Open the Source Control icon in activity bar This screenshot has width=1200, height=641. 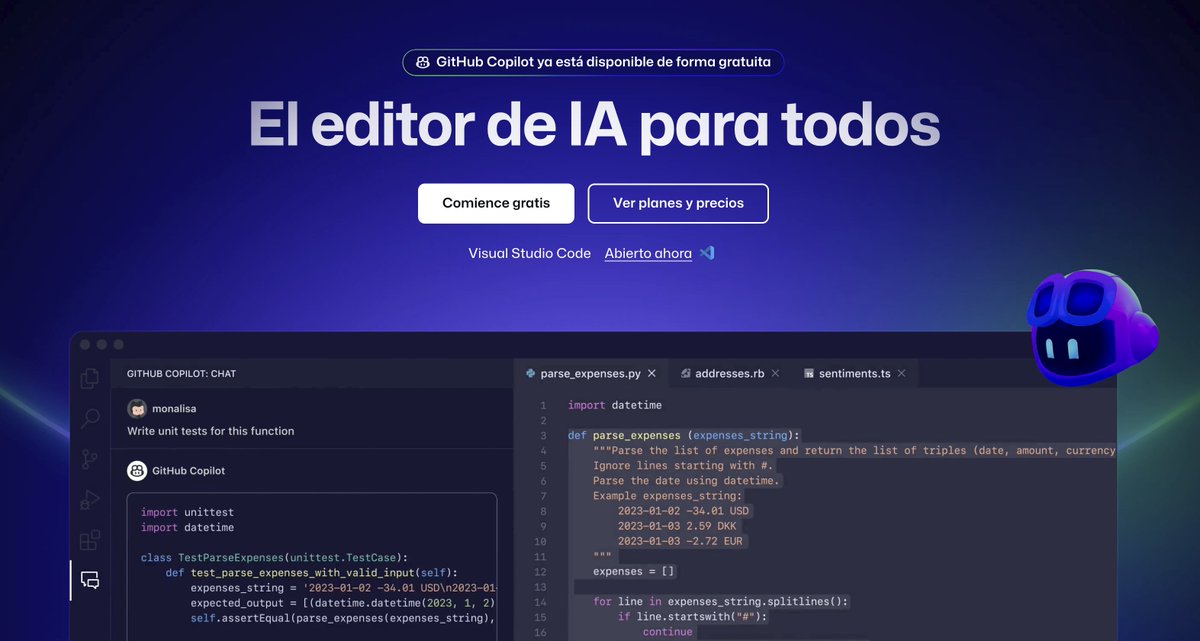tap(90, 459)
